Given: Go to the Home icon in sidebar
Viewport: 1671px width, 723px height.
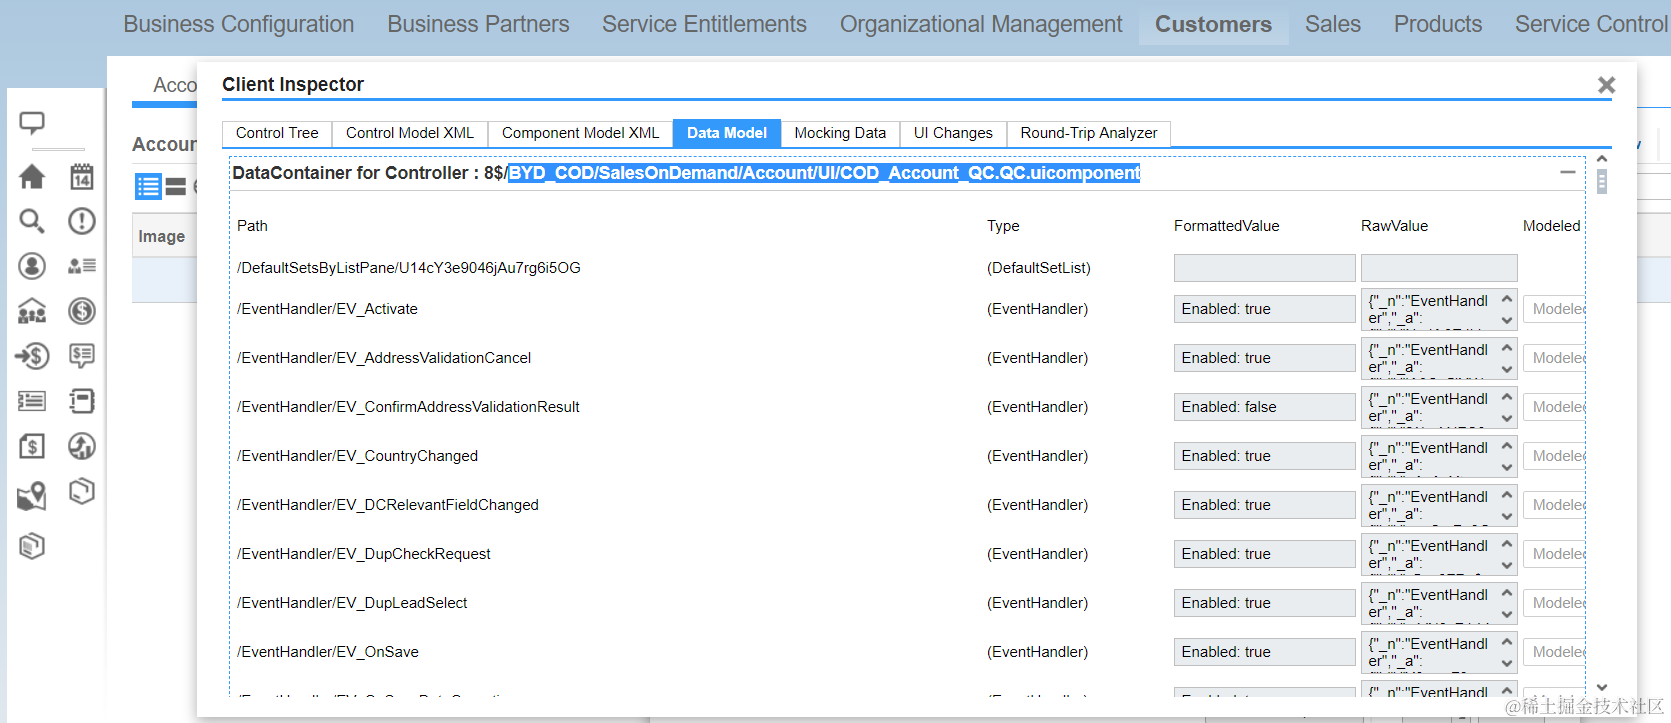Looking at the screenshot, I should (32, 177).
